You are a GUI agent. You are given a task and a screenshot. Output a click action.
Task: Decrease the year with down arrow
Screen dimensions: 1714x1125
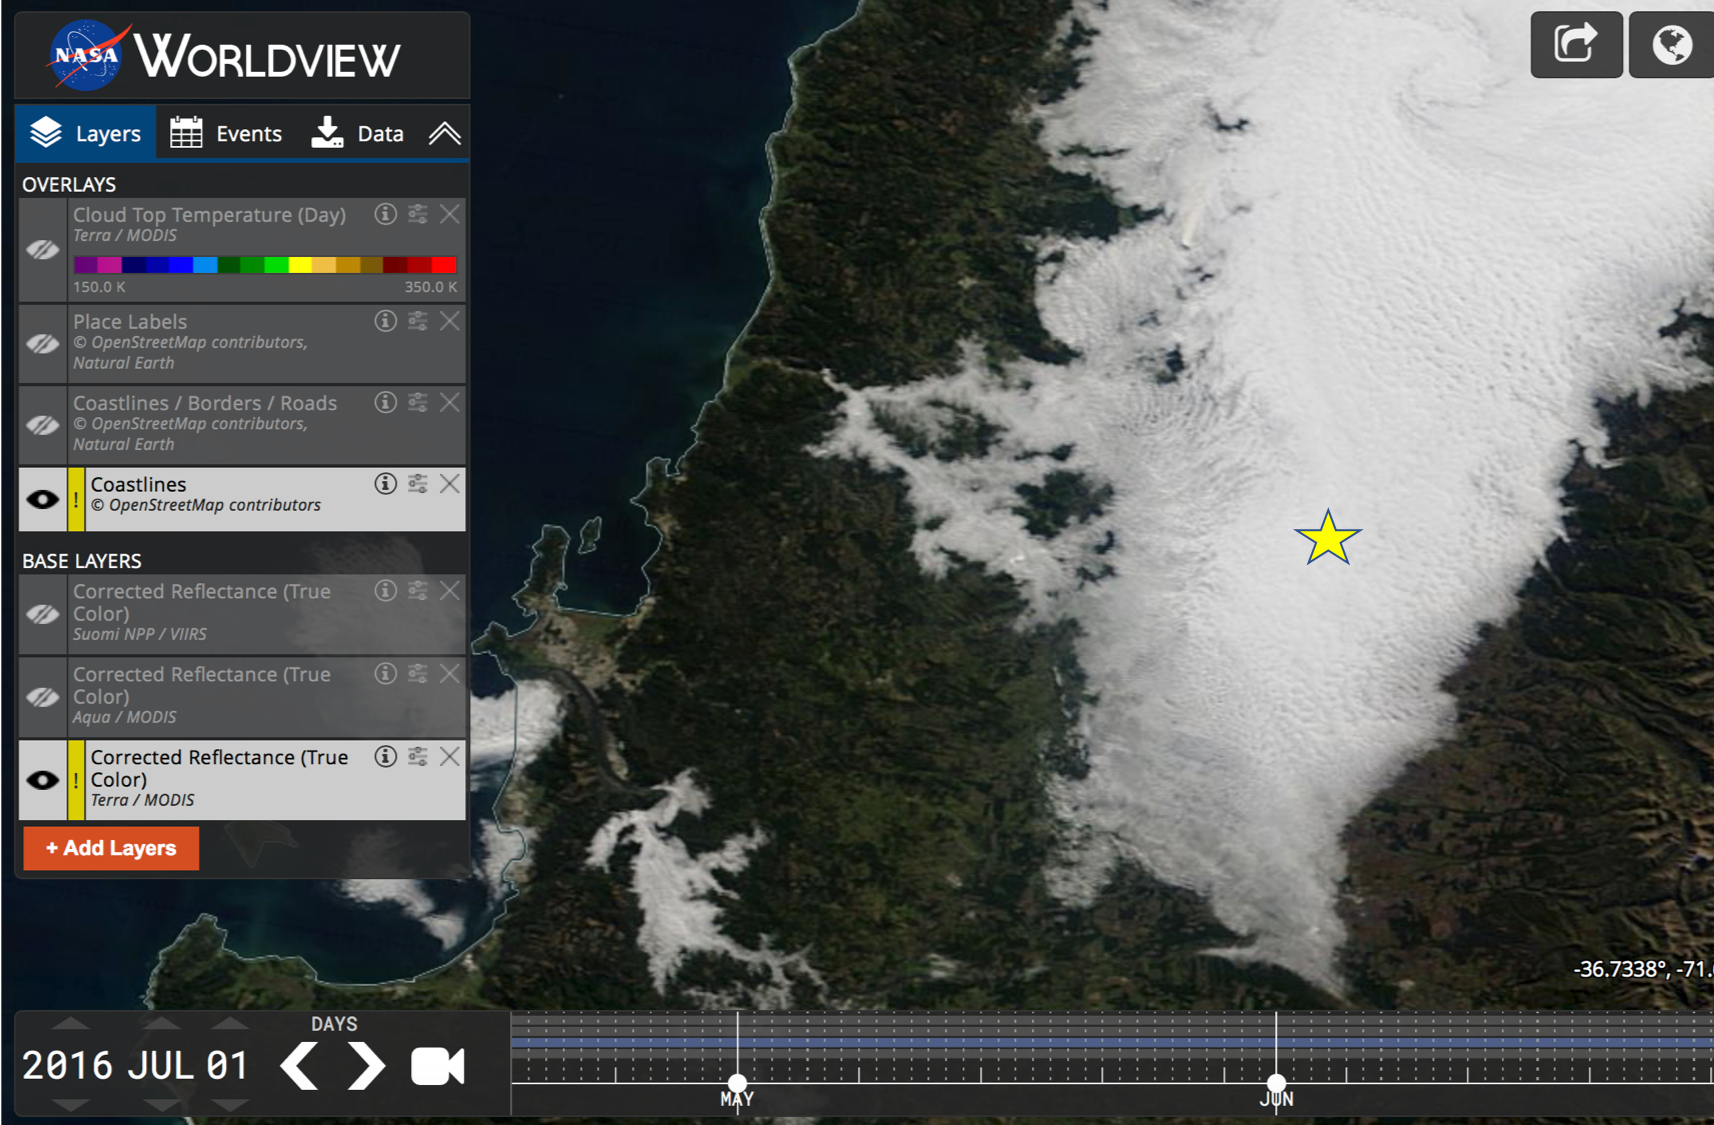pos(70,1105)
